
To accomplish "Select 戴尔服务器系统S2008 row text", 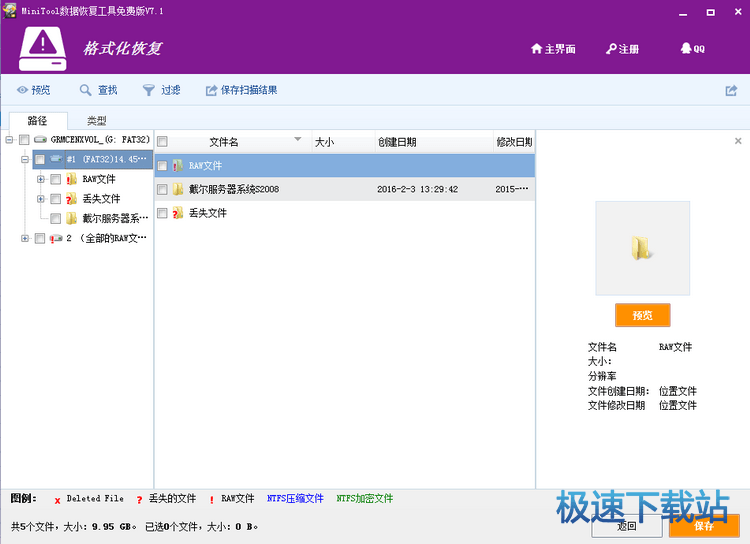I will coord(234,189).
